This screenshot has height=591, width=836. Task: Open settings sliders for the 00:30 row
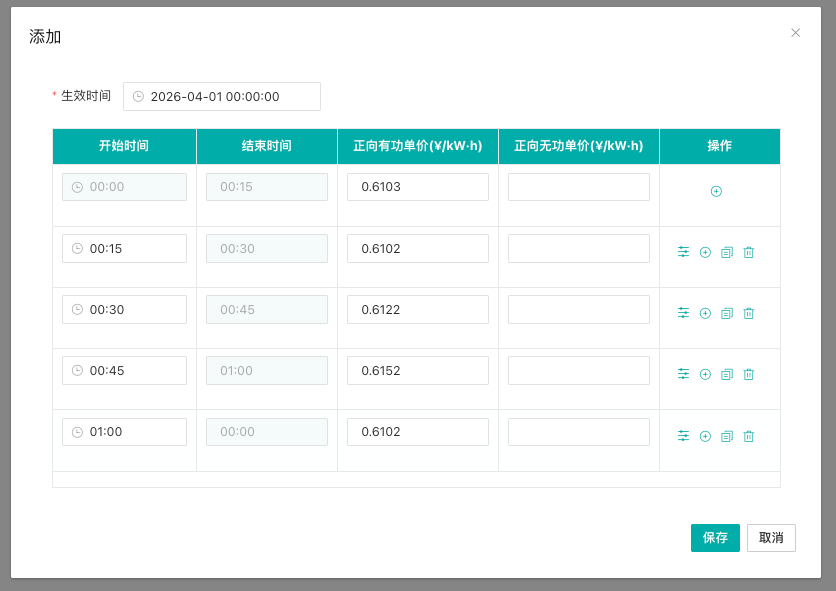683,313
